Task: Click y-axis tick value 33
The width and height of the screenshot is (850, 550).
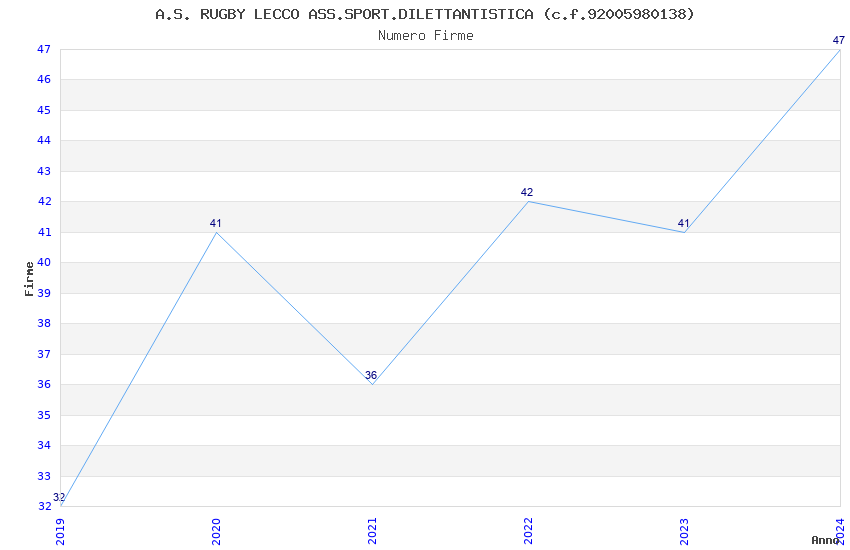Action: coord(44,476)
